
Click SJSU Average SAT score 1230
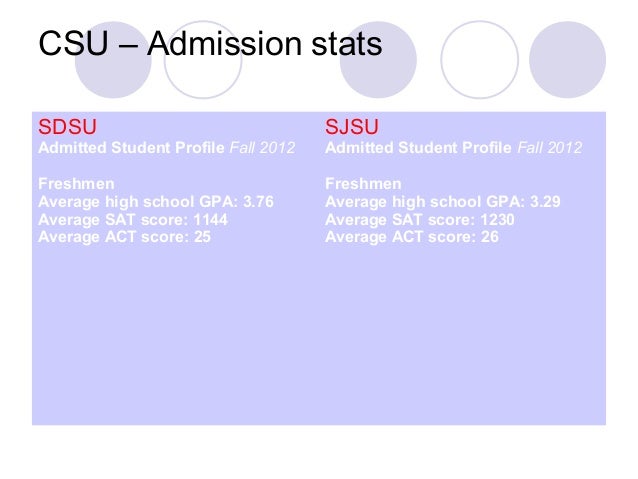[420, 219]
